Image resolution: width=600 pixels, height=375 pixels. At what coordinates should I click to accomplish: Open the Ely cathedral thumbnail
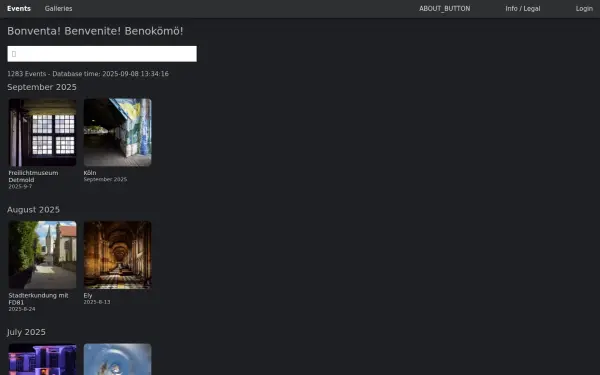click(117, 255)
